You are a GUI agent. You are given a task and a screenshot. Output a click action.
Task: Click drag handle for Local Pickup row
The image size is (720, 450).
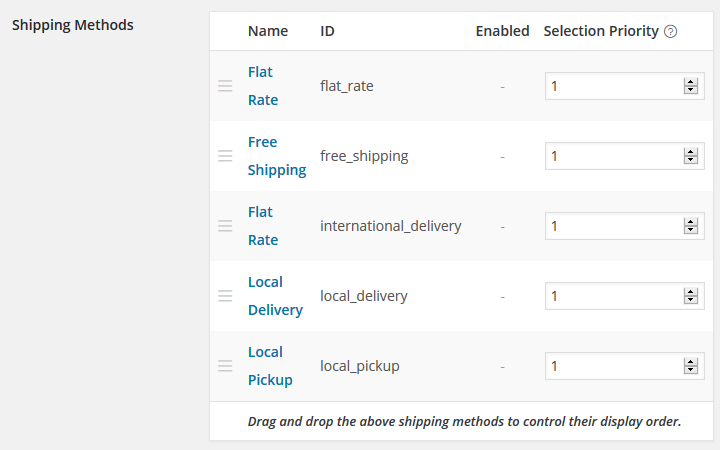coord(225,366)
